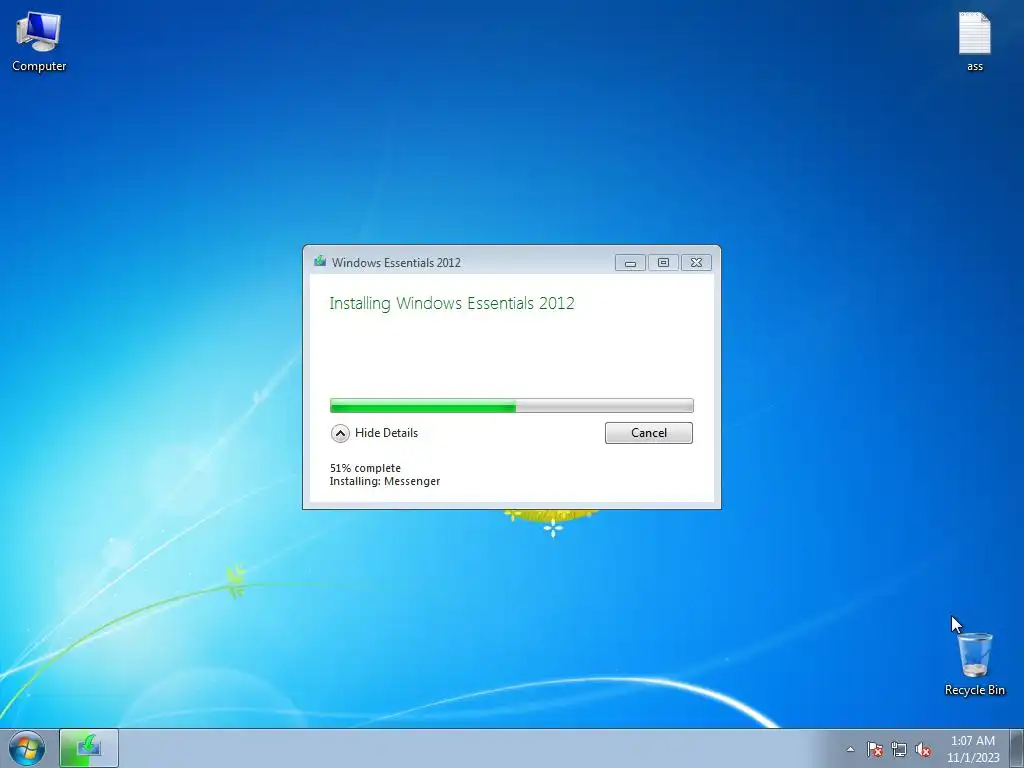Show hidden system tray icons arrow
Screen dimensions: 1024x768
click(850, 749)
